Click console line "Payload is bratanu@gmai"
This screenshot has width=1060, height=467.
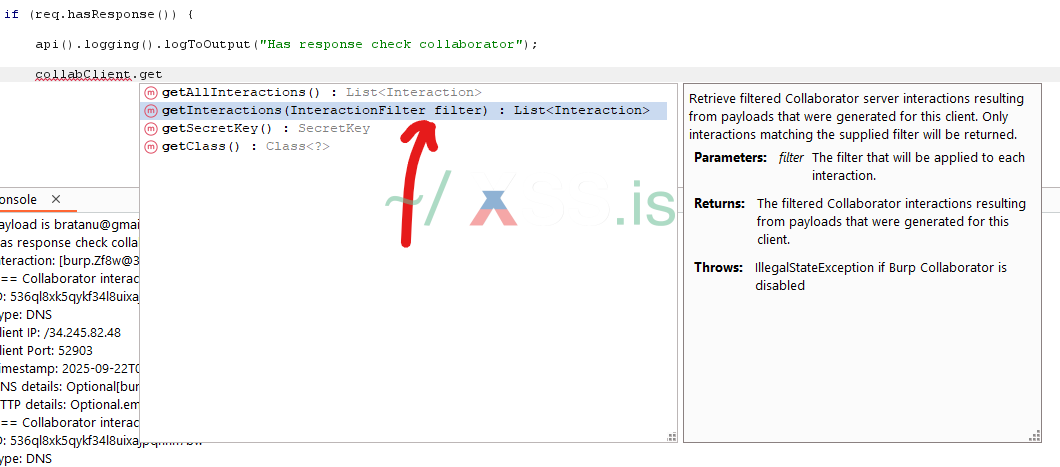point(70,224)
